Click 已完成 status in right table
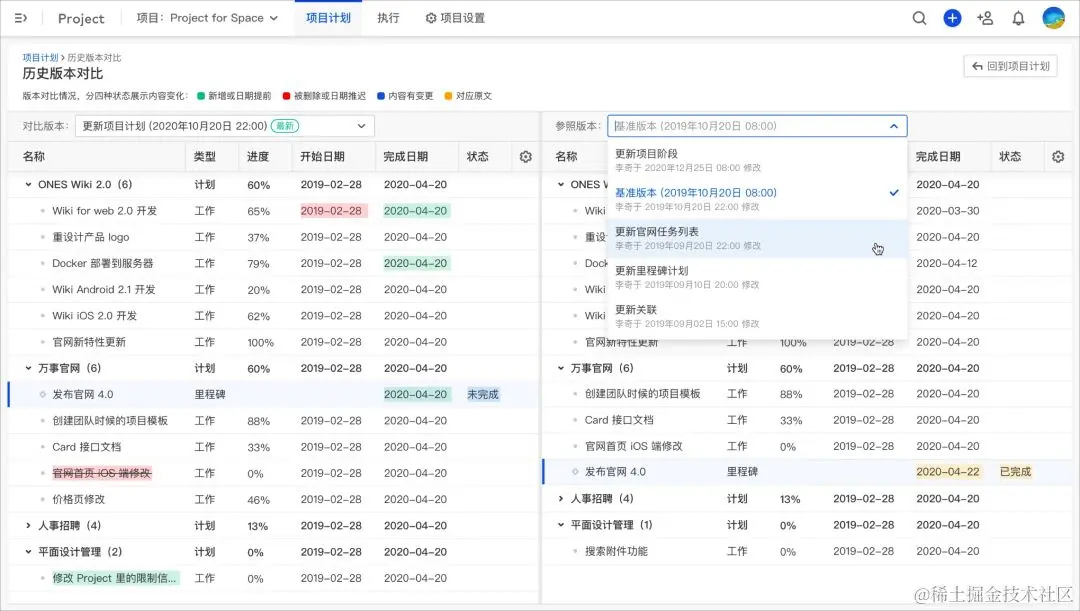Viewport: 1080px width, 611px height. [1015, 472]
